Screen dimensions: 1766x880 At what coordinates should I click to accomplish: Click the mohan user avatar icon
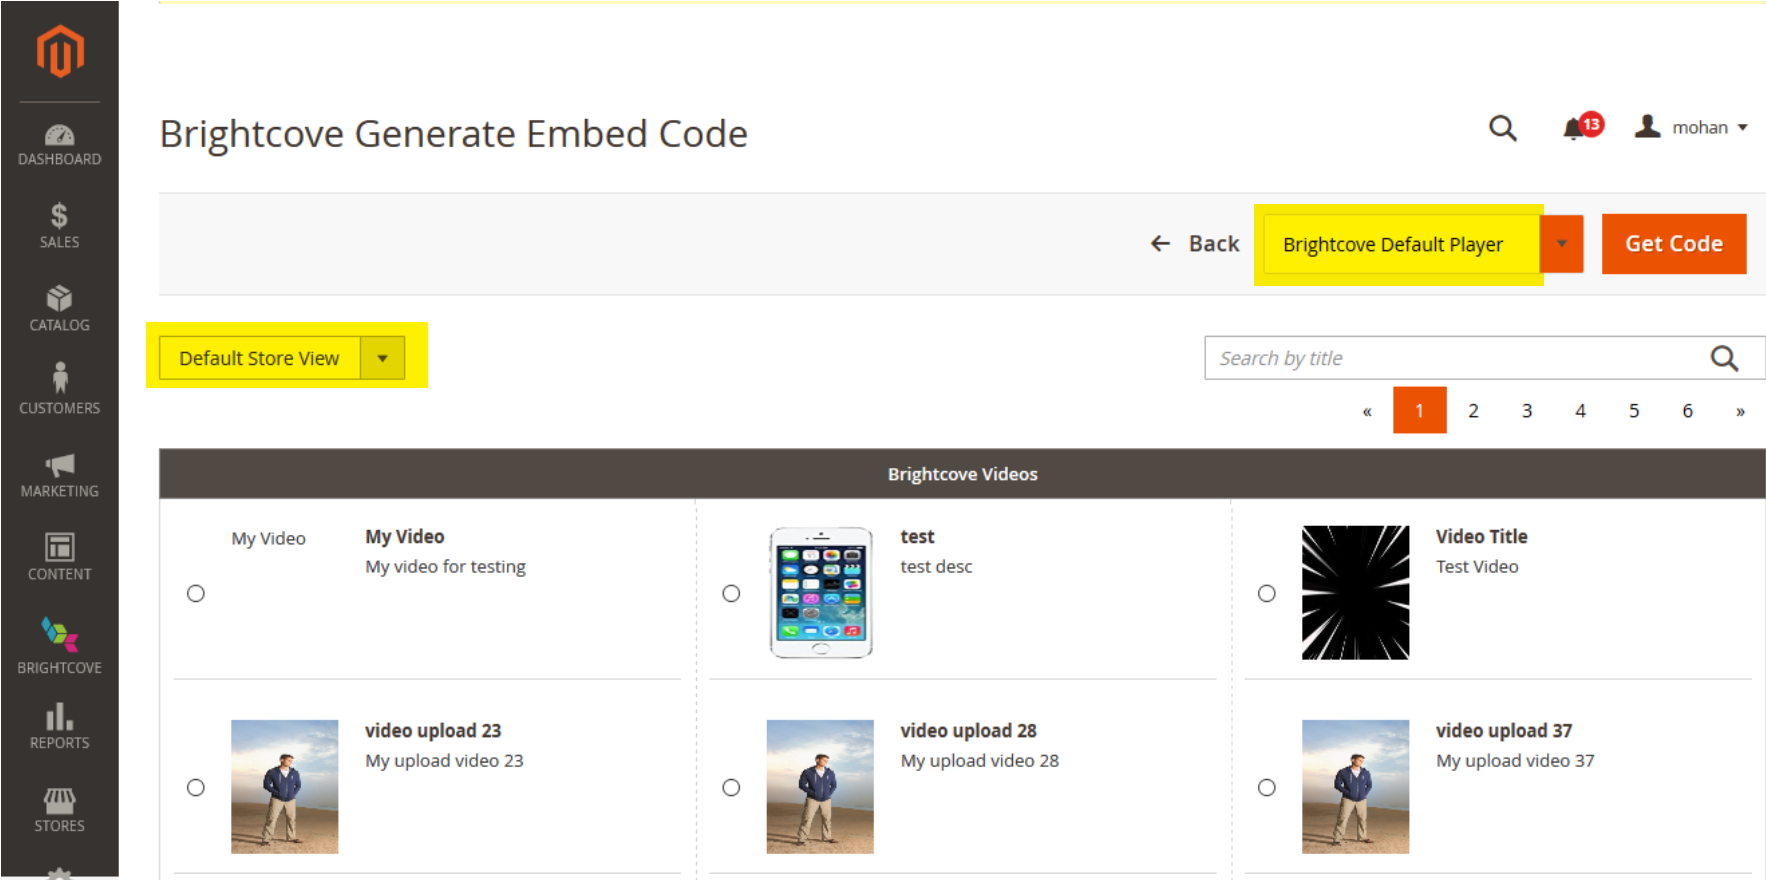(x=1647, y=126)
